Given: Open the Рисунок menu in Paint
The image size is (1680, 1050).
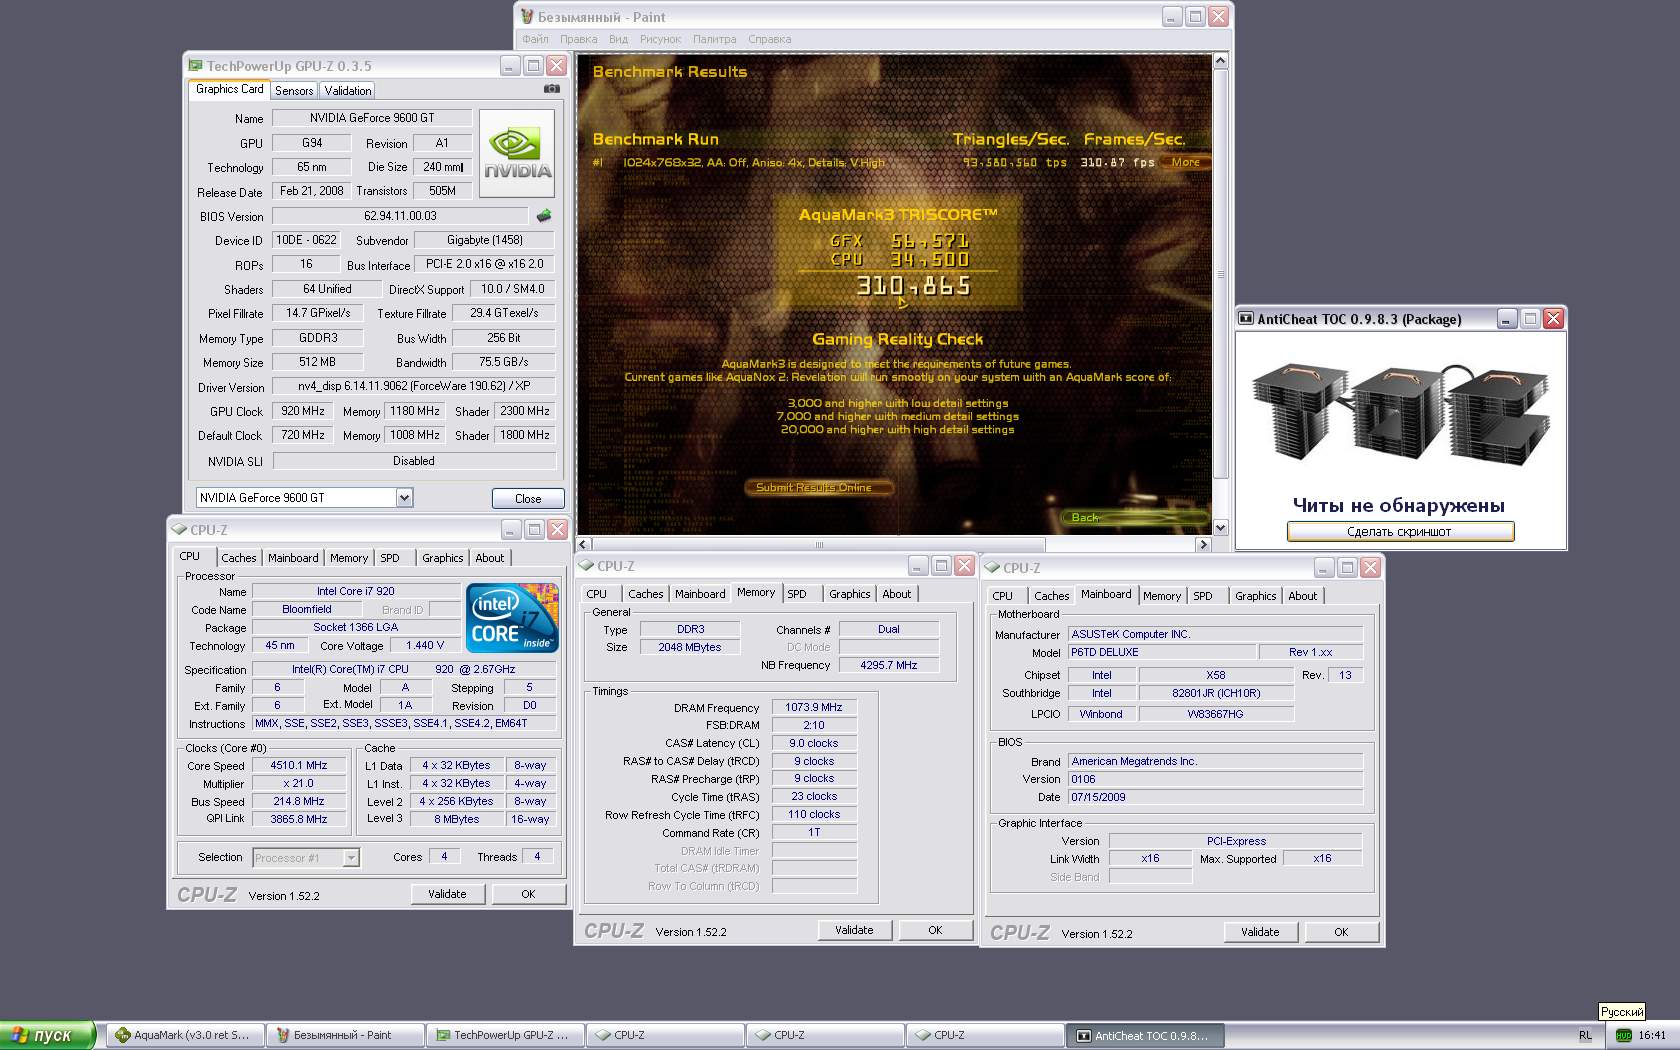Looking at the screenshot, I should pos(660,39).
